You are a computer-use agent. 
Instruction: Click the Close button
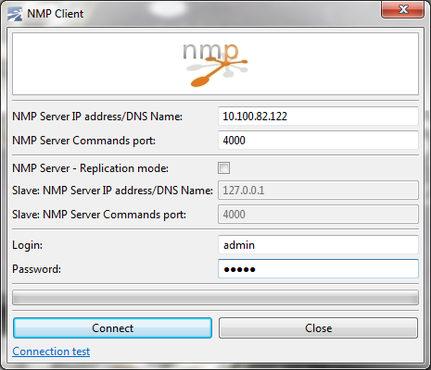pyautogui.click(x=318, y=328)
